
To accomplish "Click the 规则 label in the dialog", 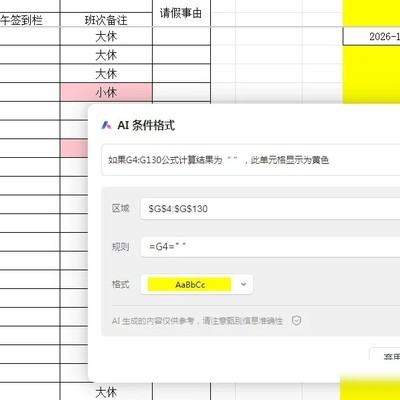I will pos(120,247).
